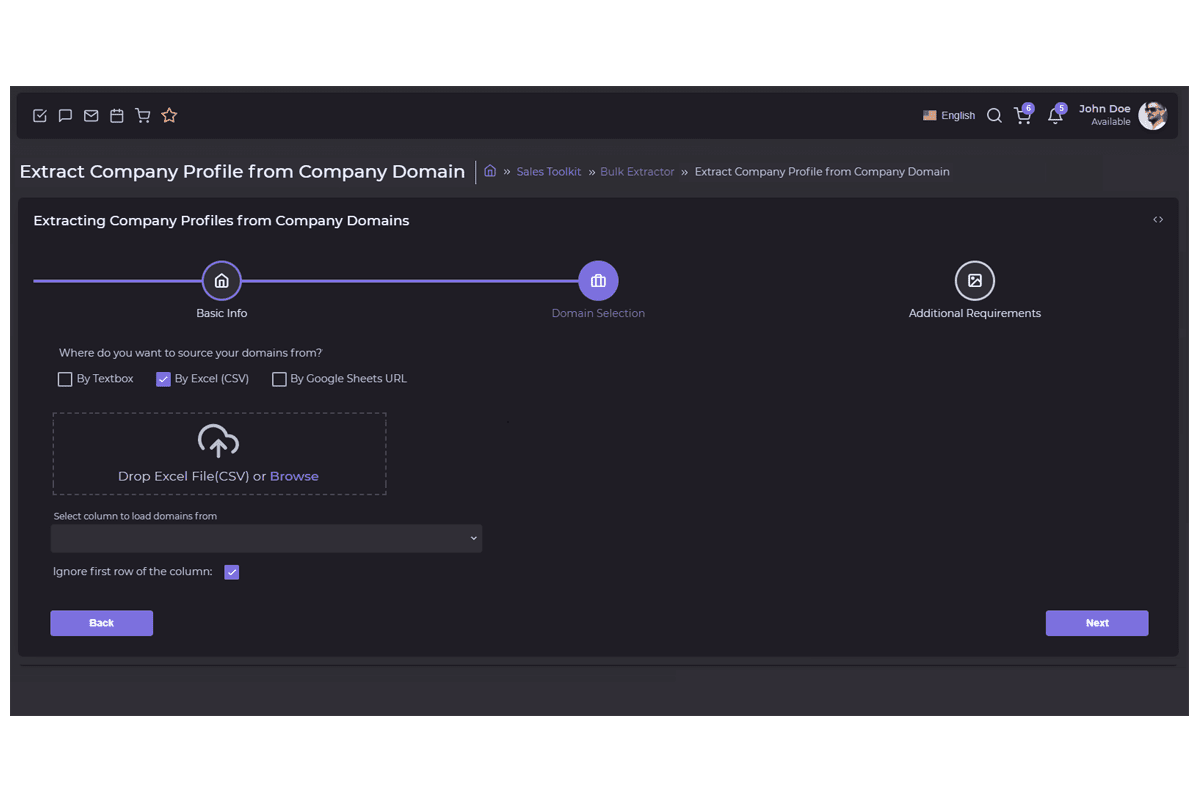Click the star favorites icon
The width and height of the screenshot is (1200, 800).
[x=169, y=116]
